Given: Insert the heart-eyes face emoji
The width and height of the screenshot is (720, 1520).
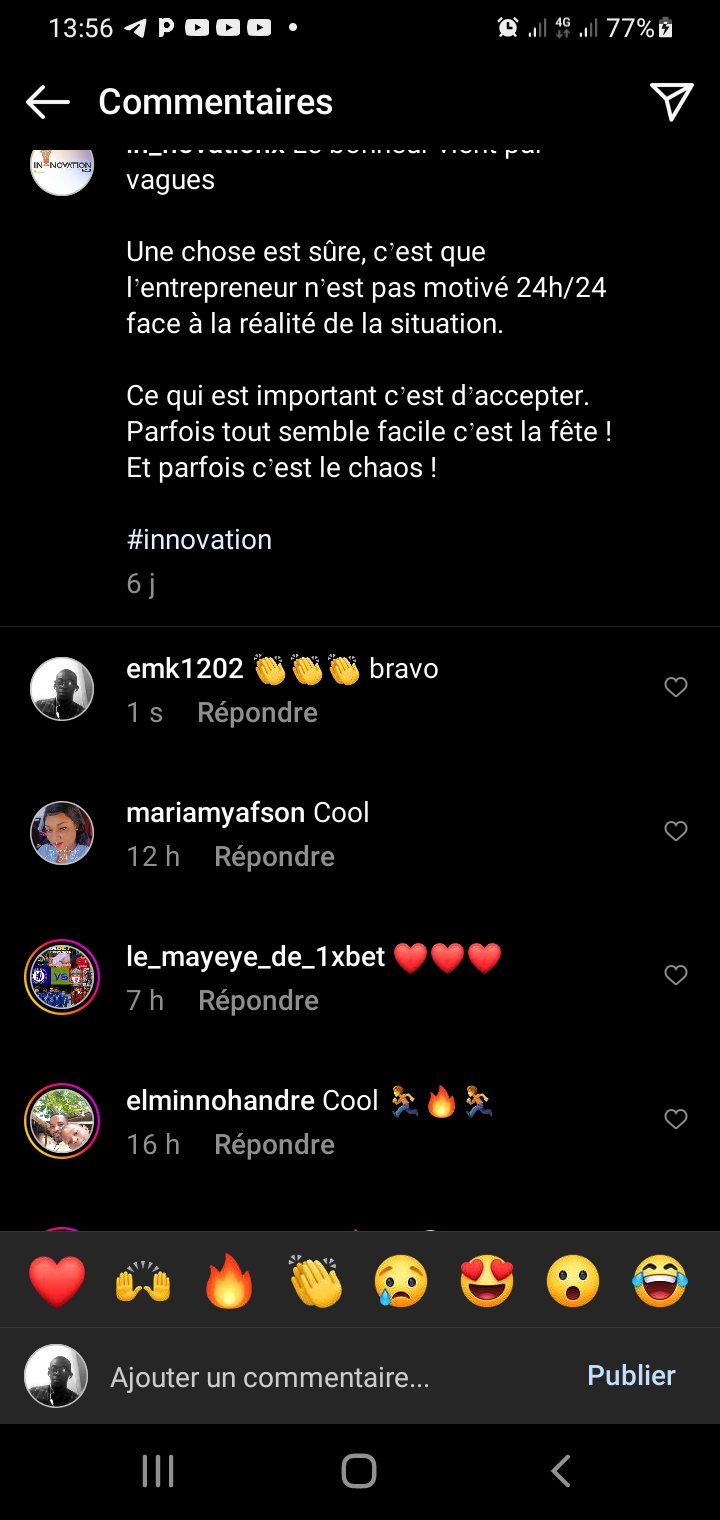Looking at the screenshot, I should (487, 1281).
